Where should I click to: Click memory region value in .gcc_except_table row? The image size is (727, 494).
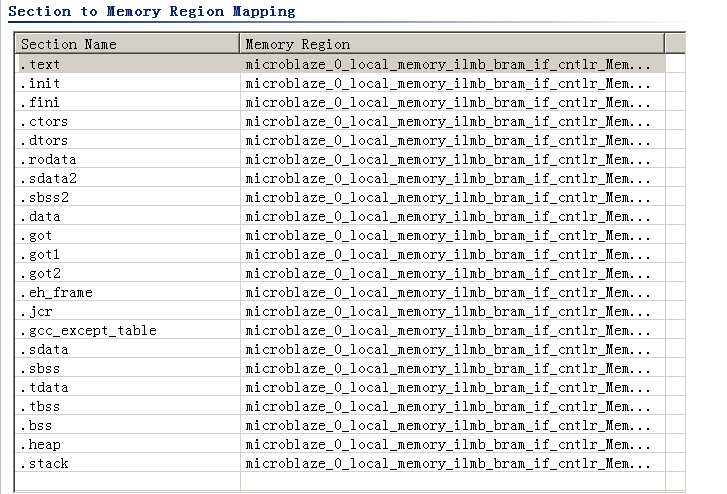coord(453,330)
